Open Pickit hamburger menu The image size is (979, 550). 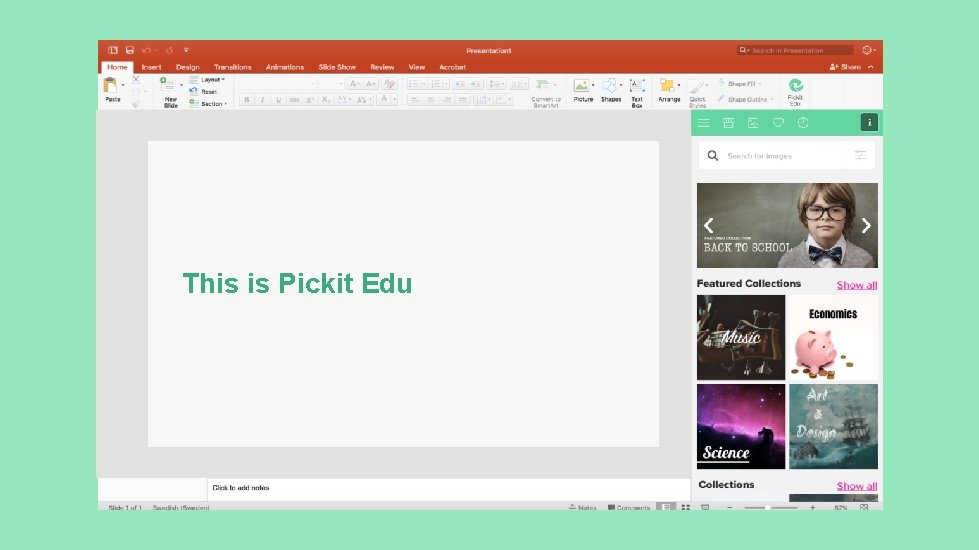tap(704, 123)
